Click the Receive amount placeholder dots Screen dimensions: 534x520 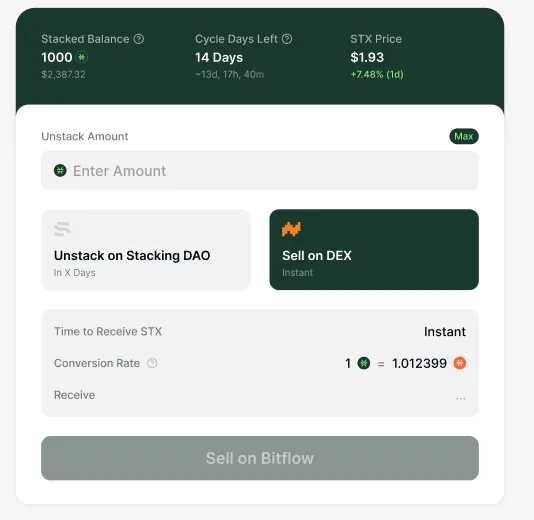coord(460,398)
